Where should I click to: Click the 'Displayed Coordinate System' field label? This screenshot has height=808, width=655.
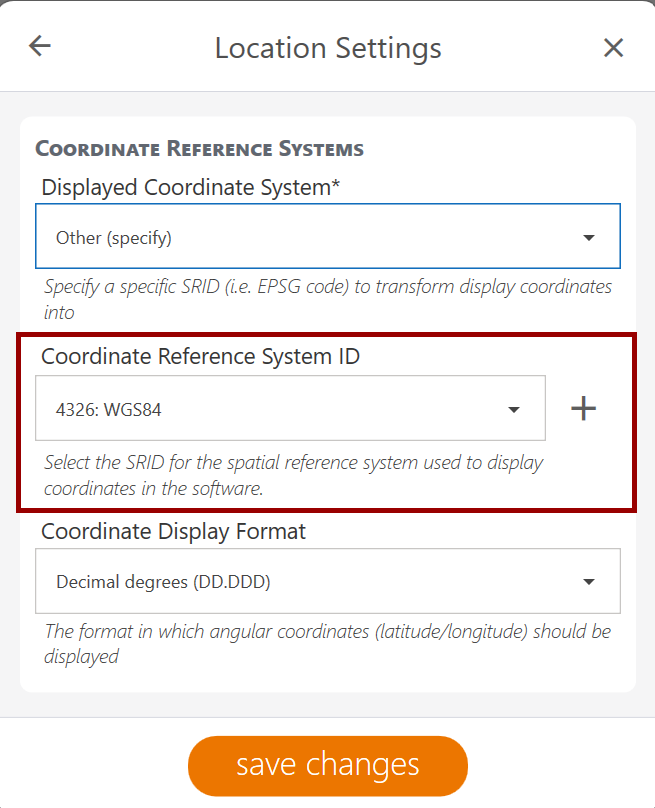pos(185,187)
